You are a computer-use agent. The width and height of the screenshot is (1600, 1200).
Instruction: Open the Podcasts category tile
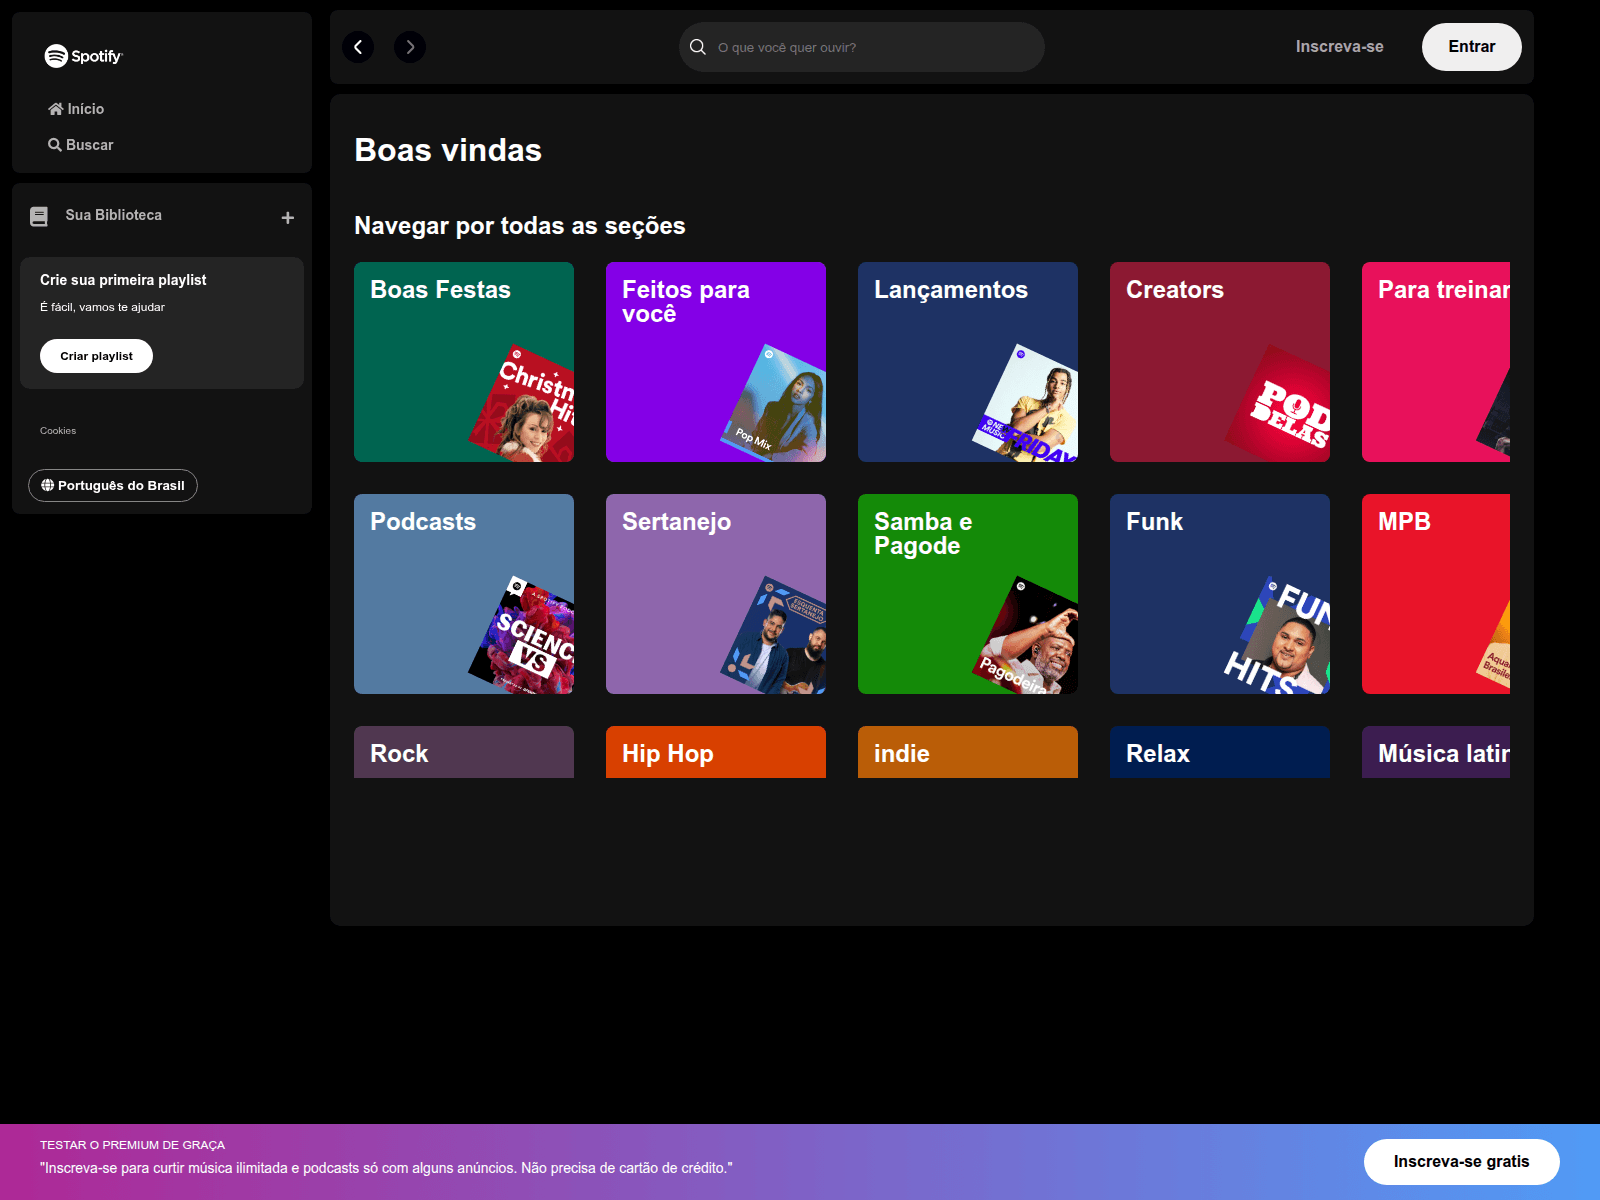pos(464,594)
